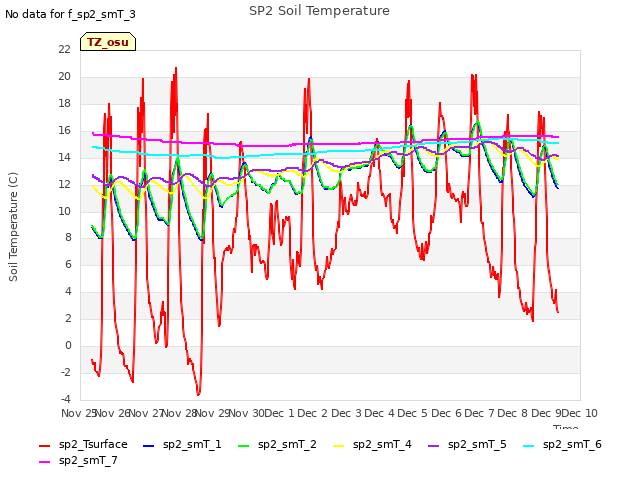The image size is (640, 480).
Task: Toggle sp2_smT_6 series in legend
Action: (x=572, y=444)
